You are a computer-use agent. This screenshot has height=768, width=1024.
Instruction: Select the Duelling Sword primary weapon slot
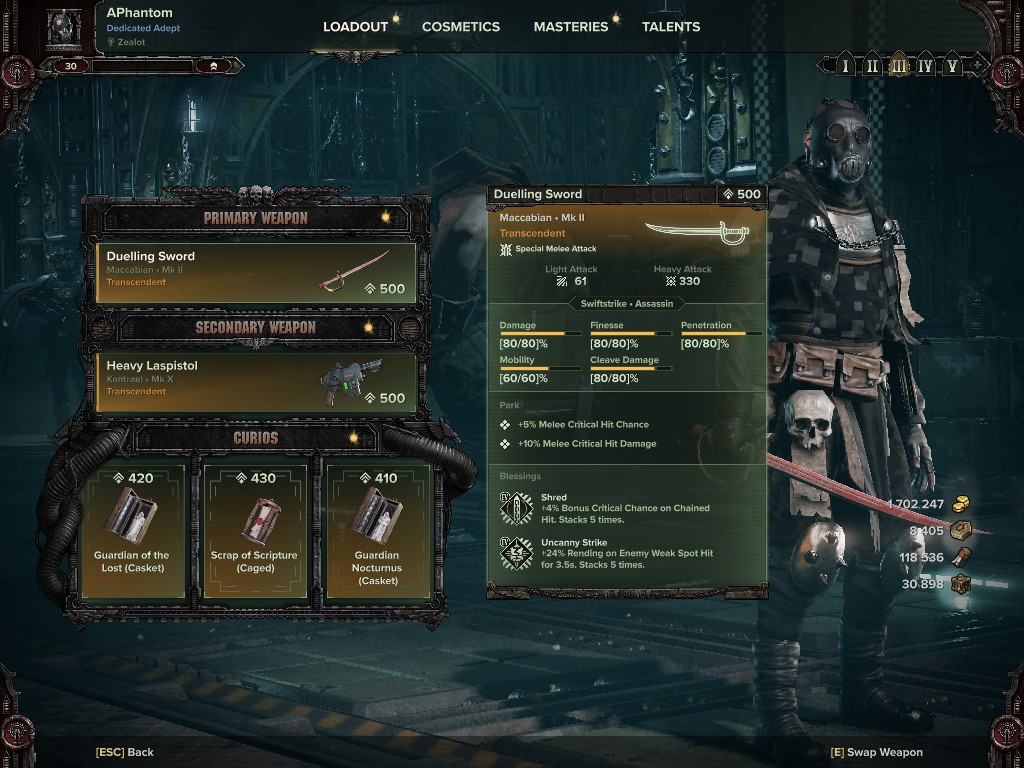pyautogui.click(x=256, y=273)
